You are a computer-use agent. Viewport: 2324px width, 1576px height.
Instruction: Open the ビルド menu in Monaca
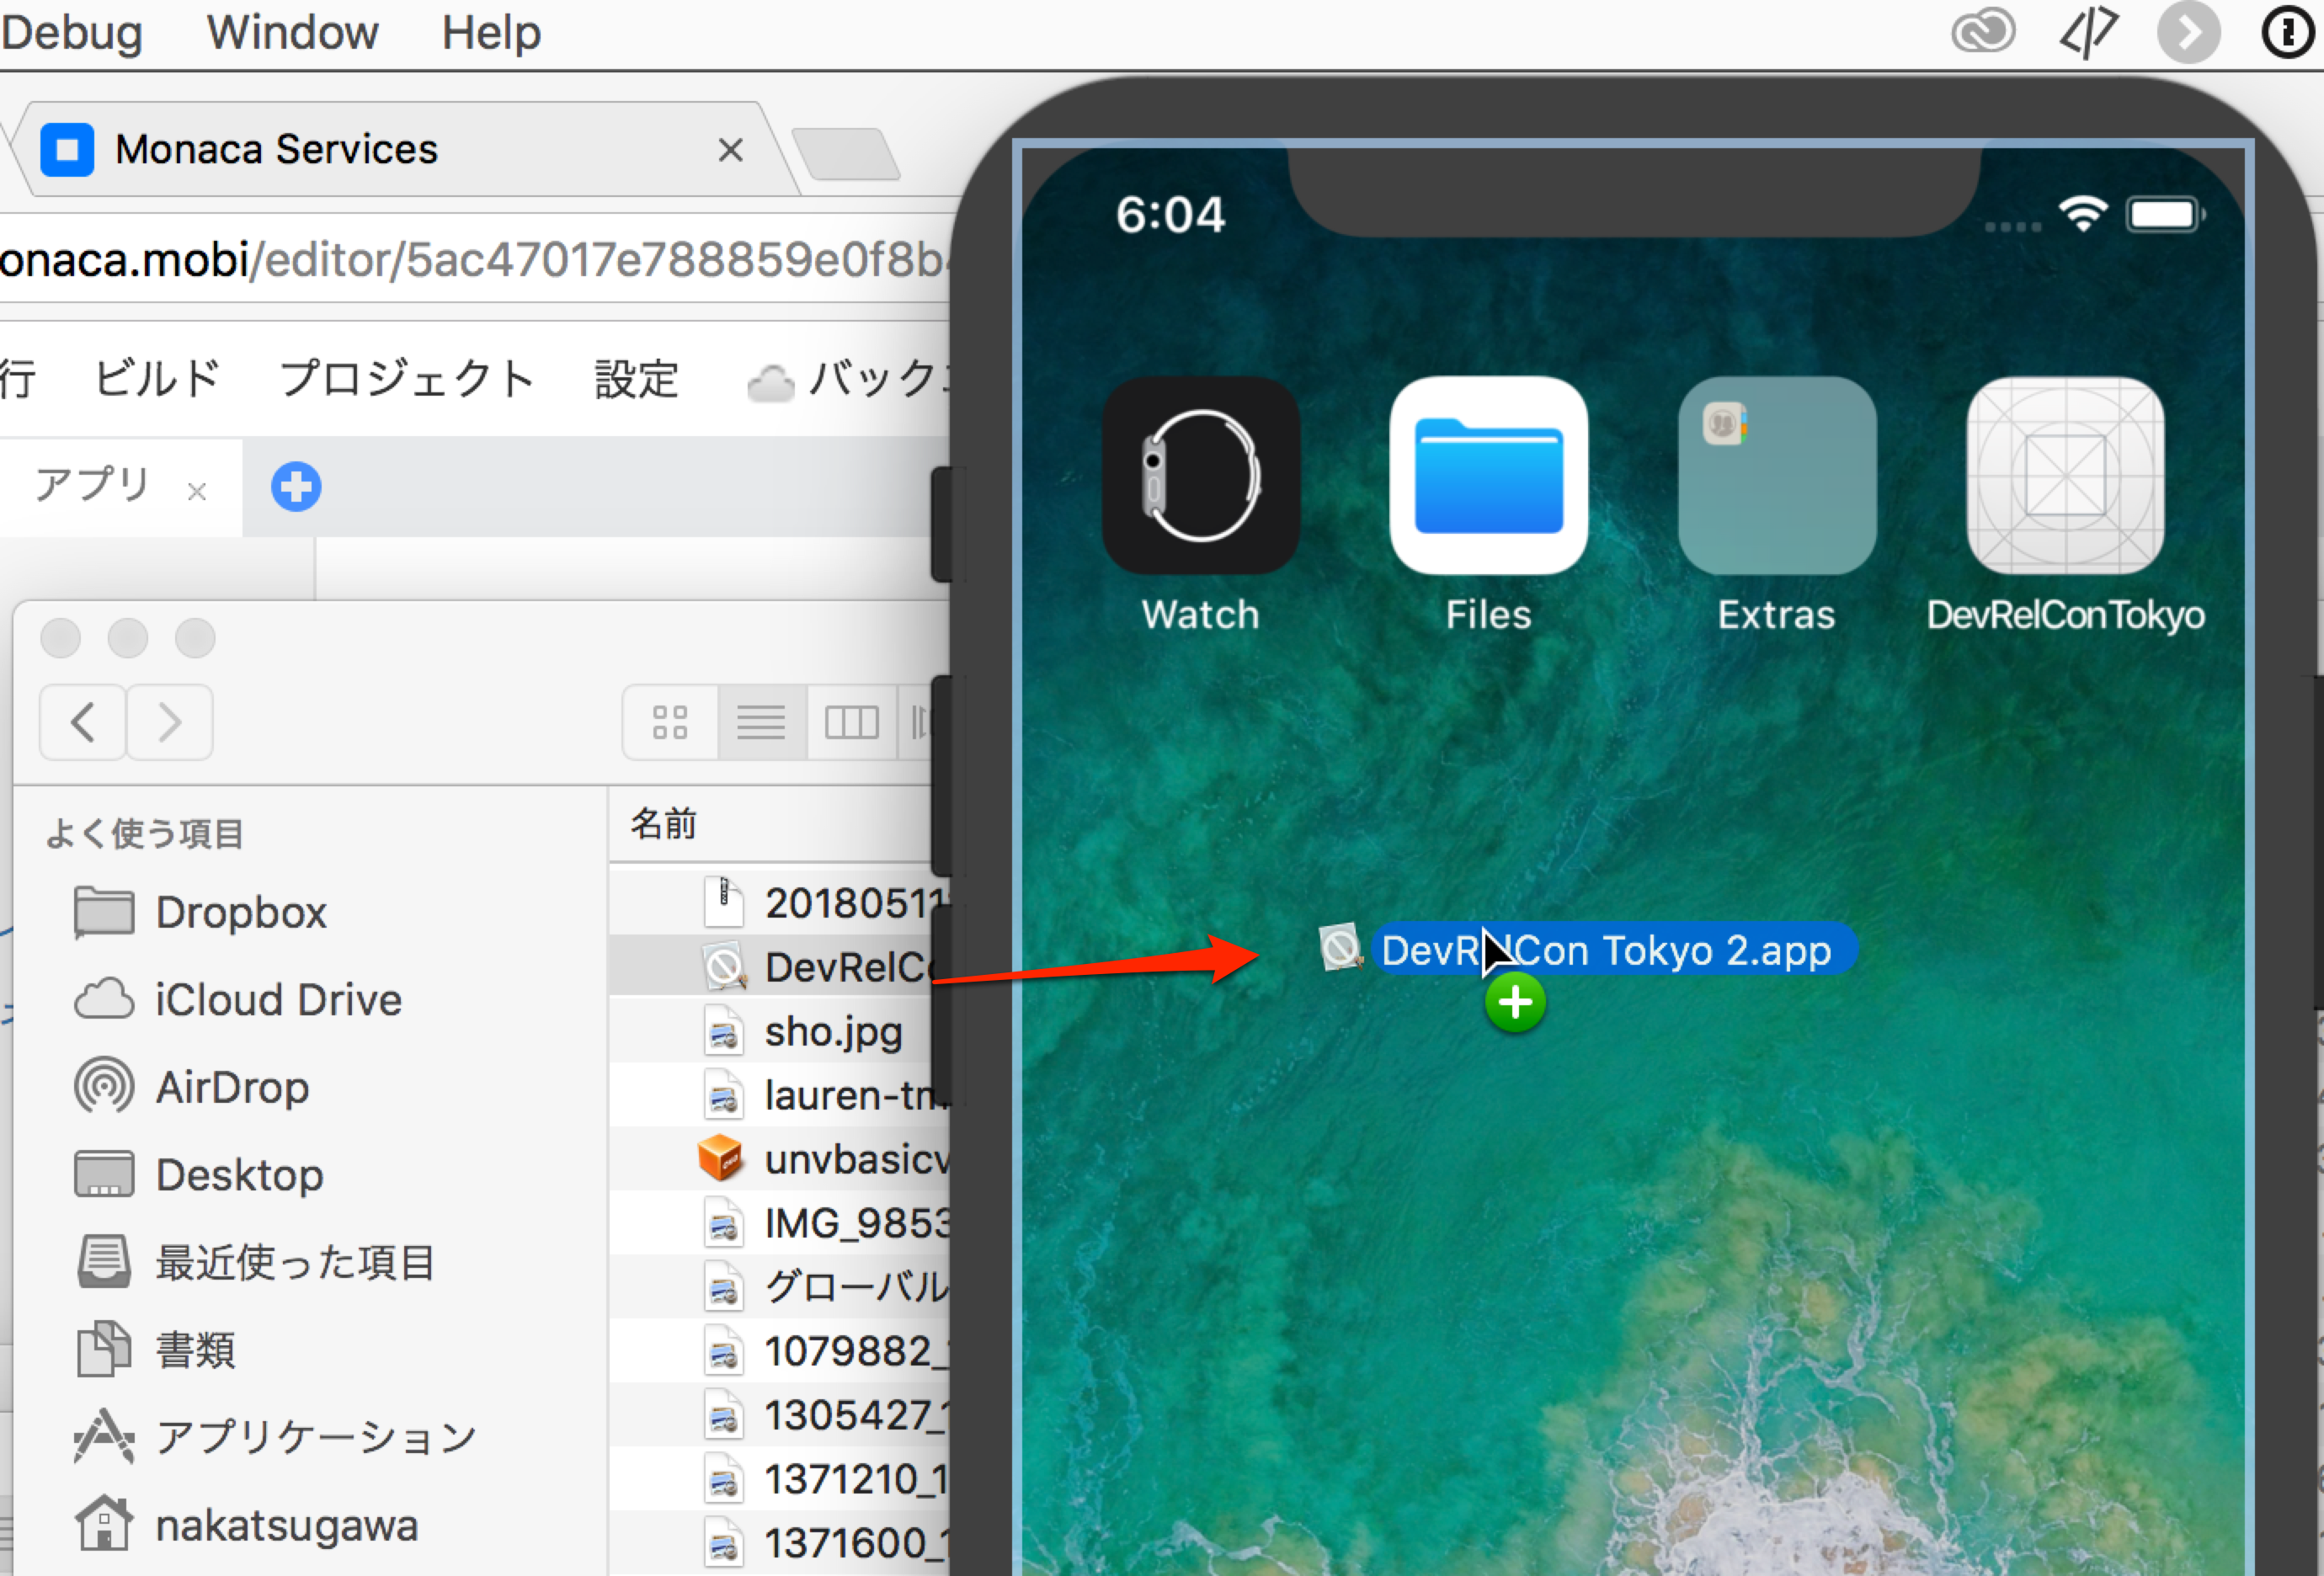click(x=157, y=379)
